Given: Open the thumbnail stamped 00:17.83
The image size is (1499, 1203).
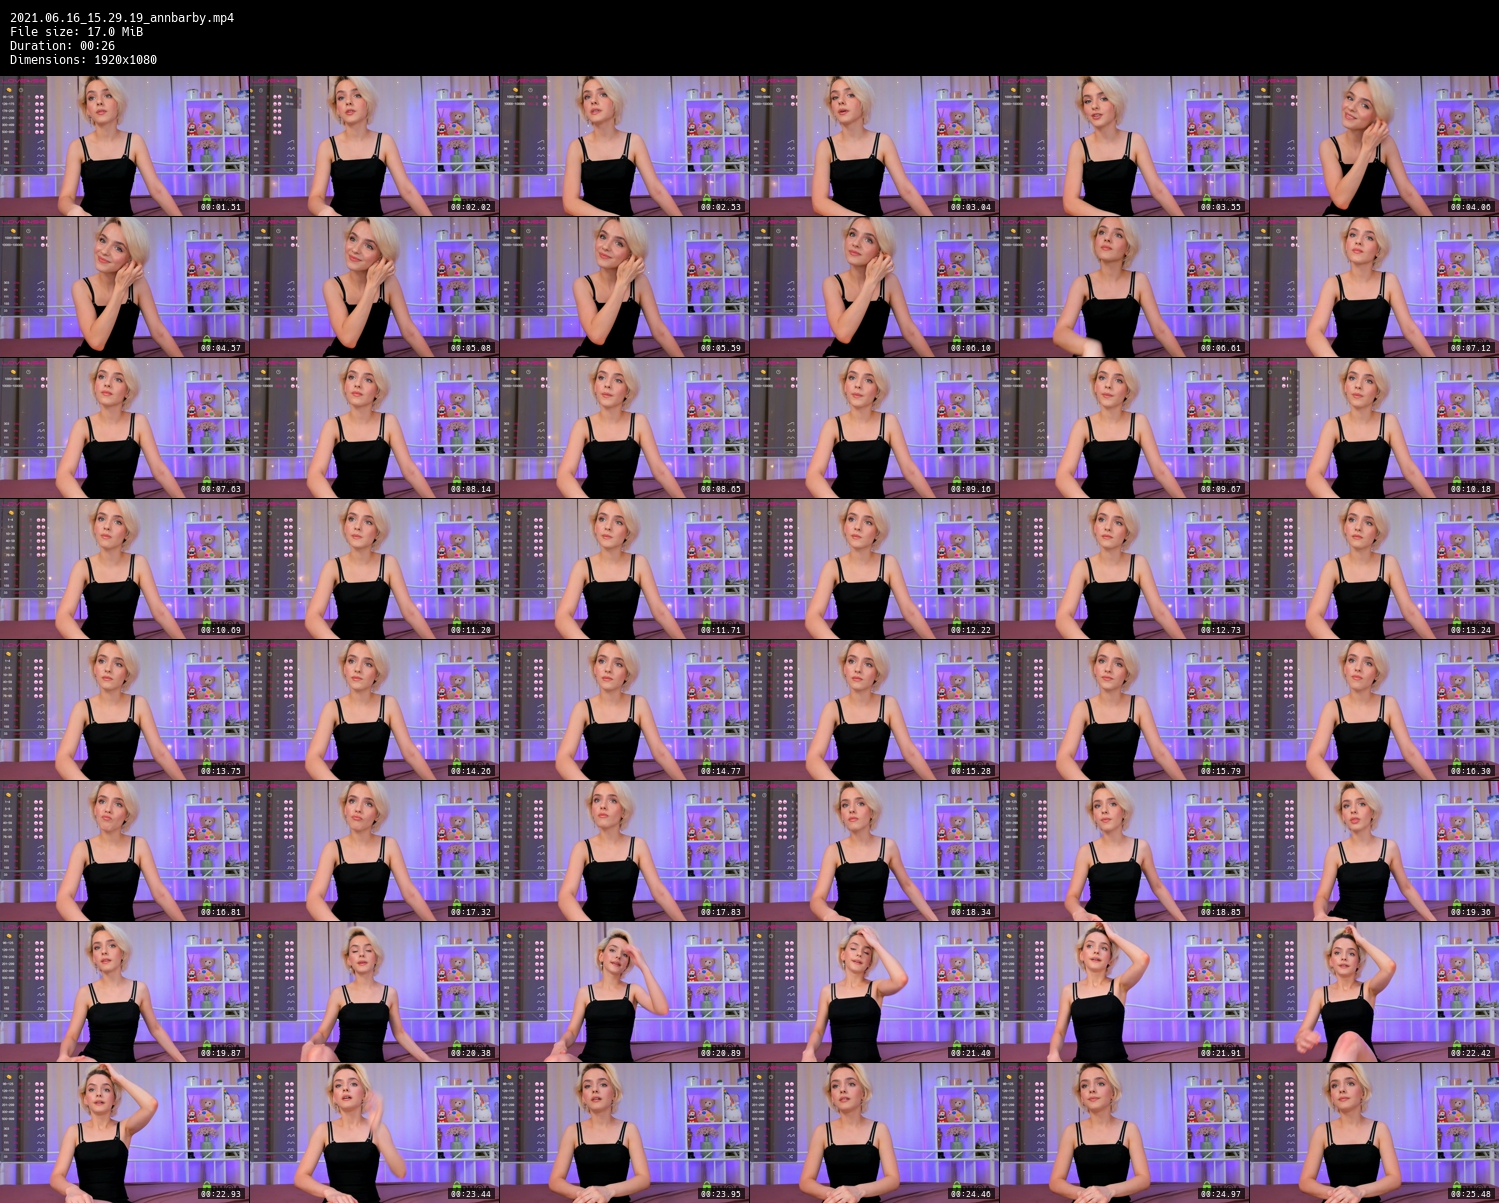Looking at the screenshot, I should coord(624,851).
